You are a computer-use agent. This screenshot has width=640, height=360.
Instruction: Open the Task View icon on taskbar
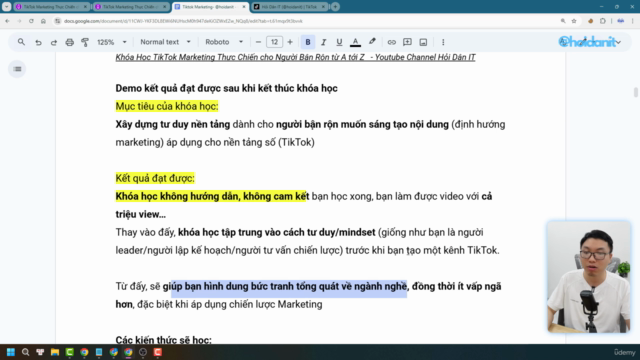point(40,352)
